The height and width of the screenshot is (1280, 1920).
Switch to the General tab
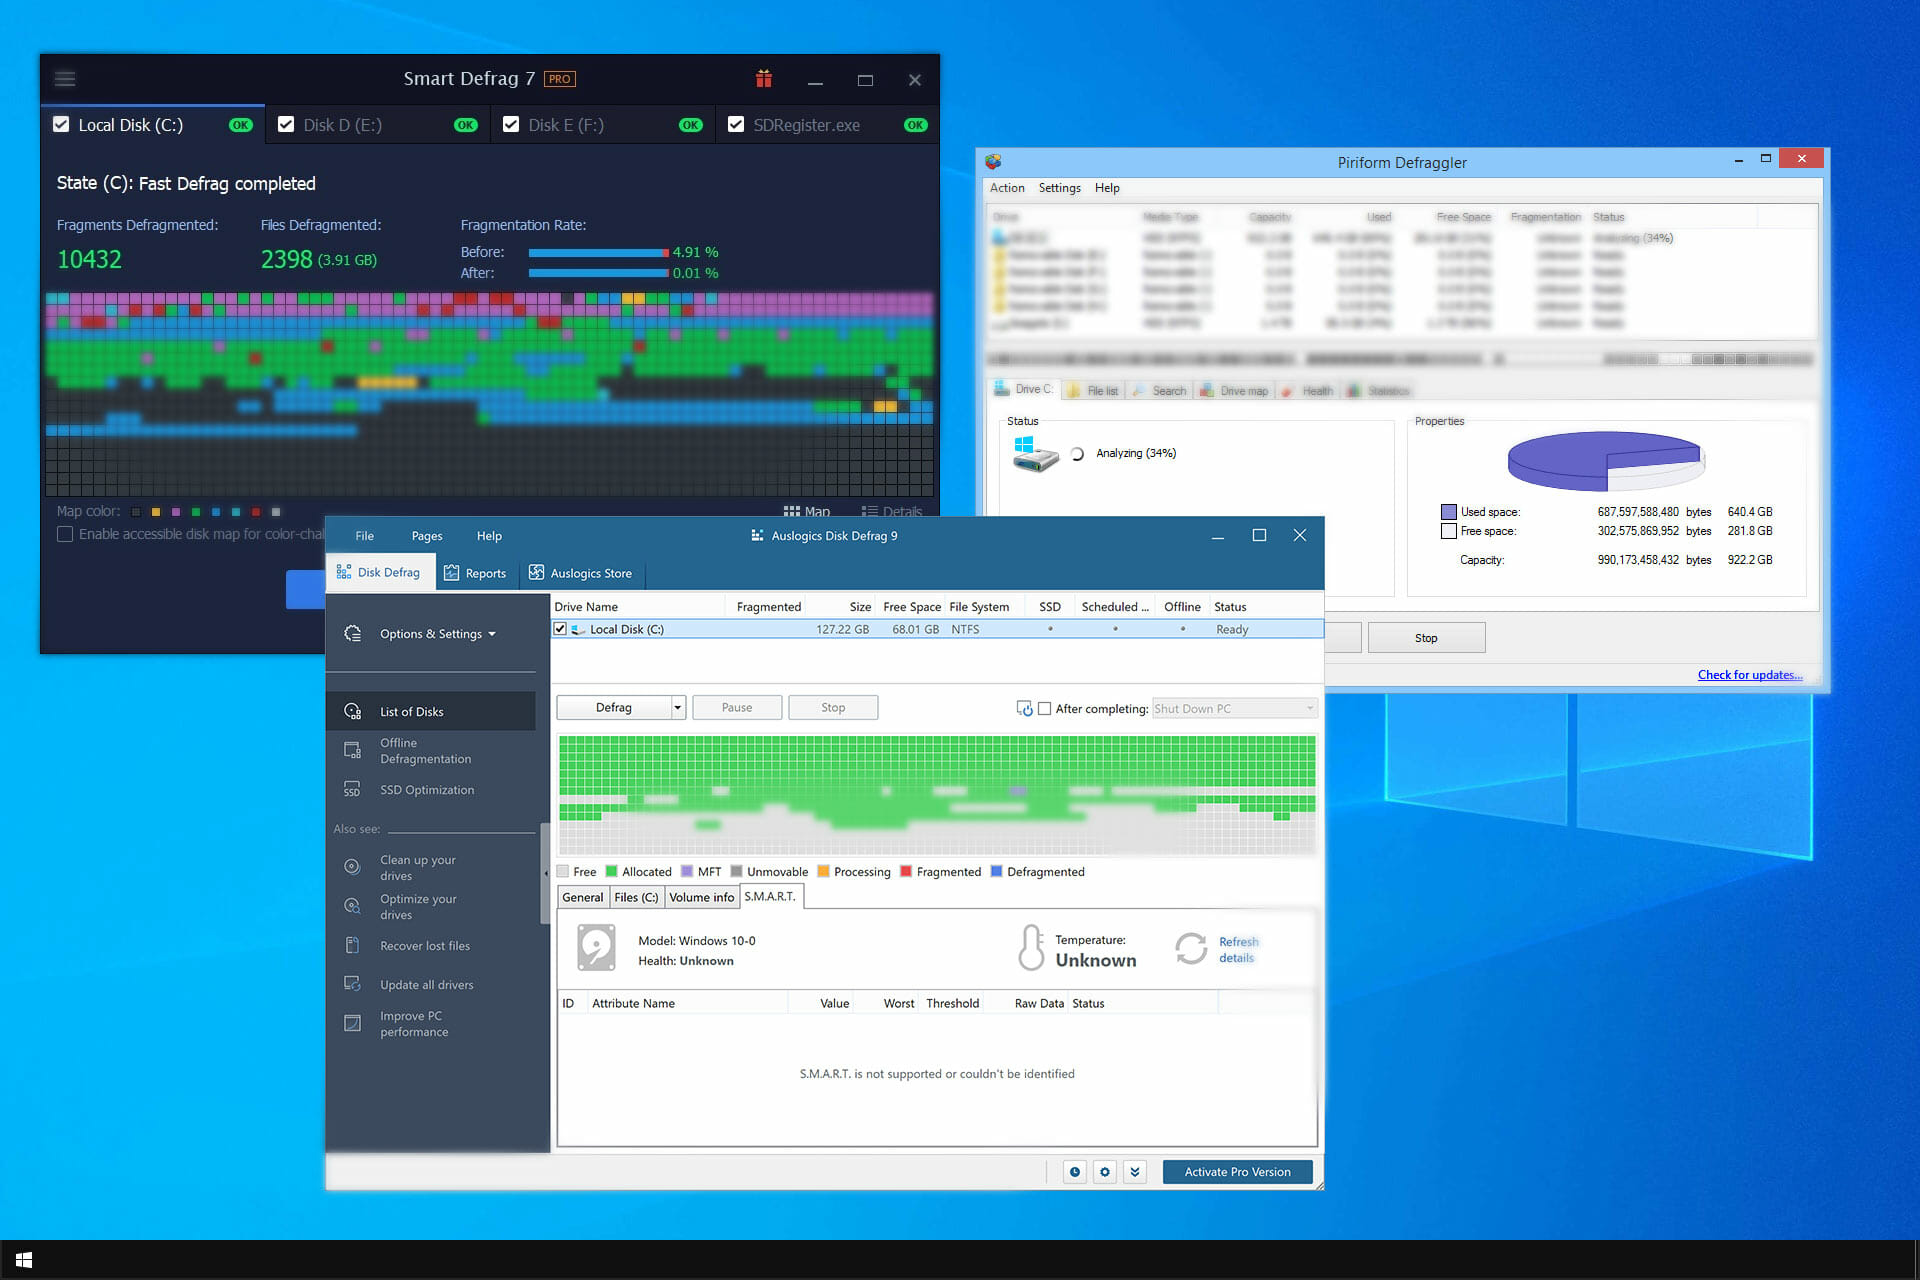click(583, 897)
